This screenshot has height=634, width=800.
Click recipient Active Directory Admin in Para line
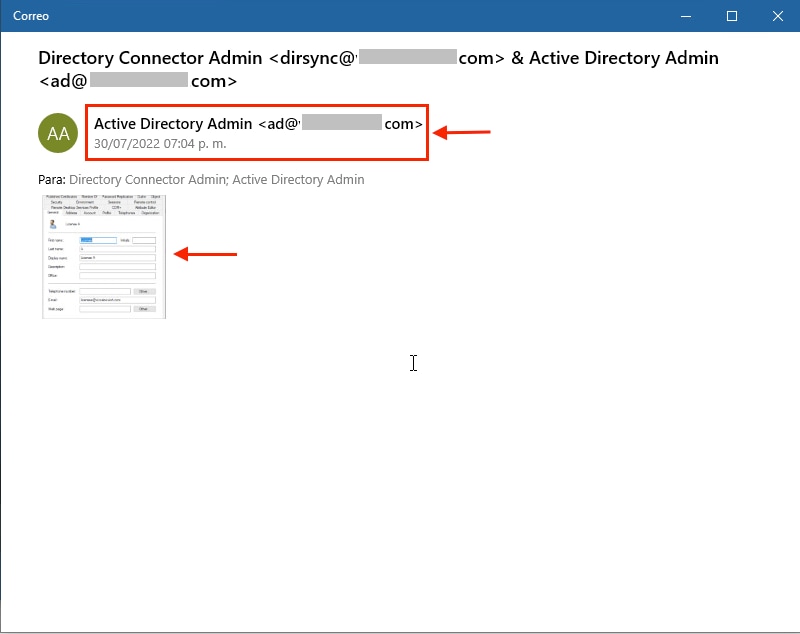[x=298, y=180]
